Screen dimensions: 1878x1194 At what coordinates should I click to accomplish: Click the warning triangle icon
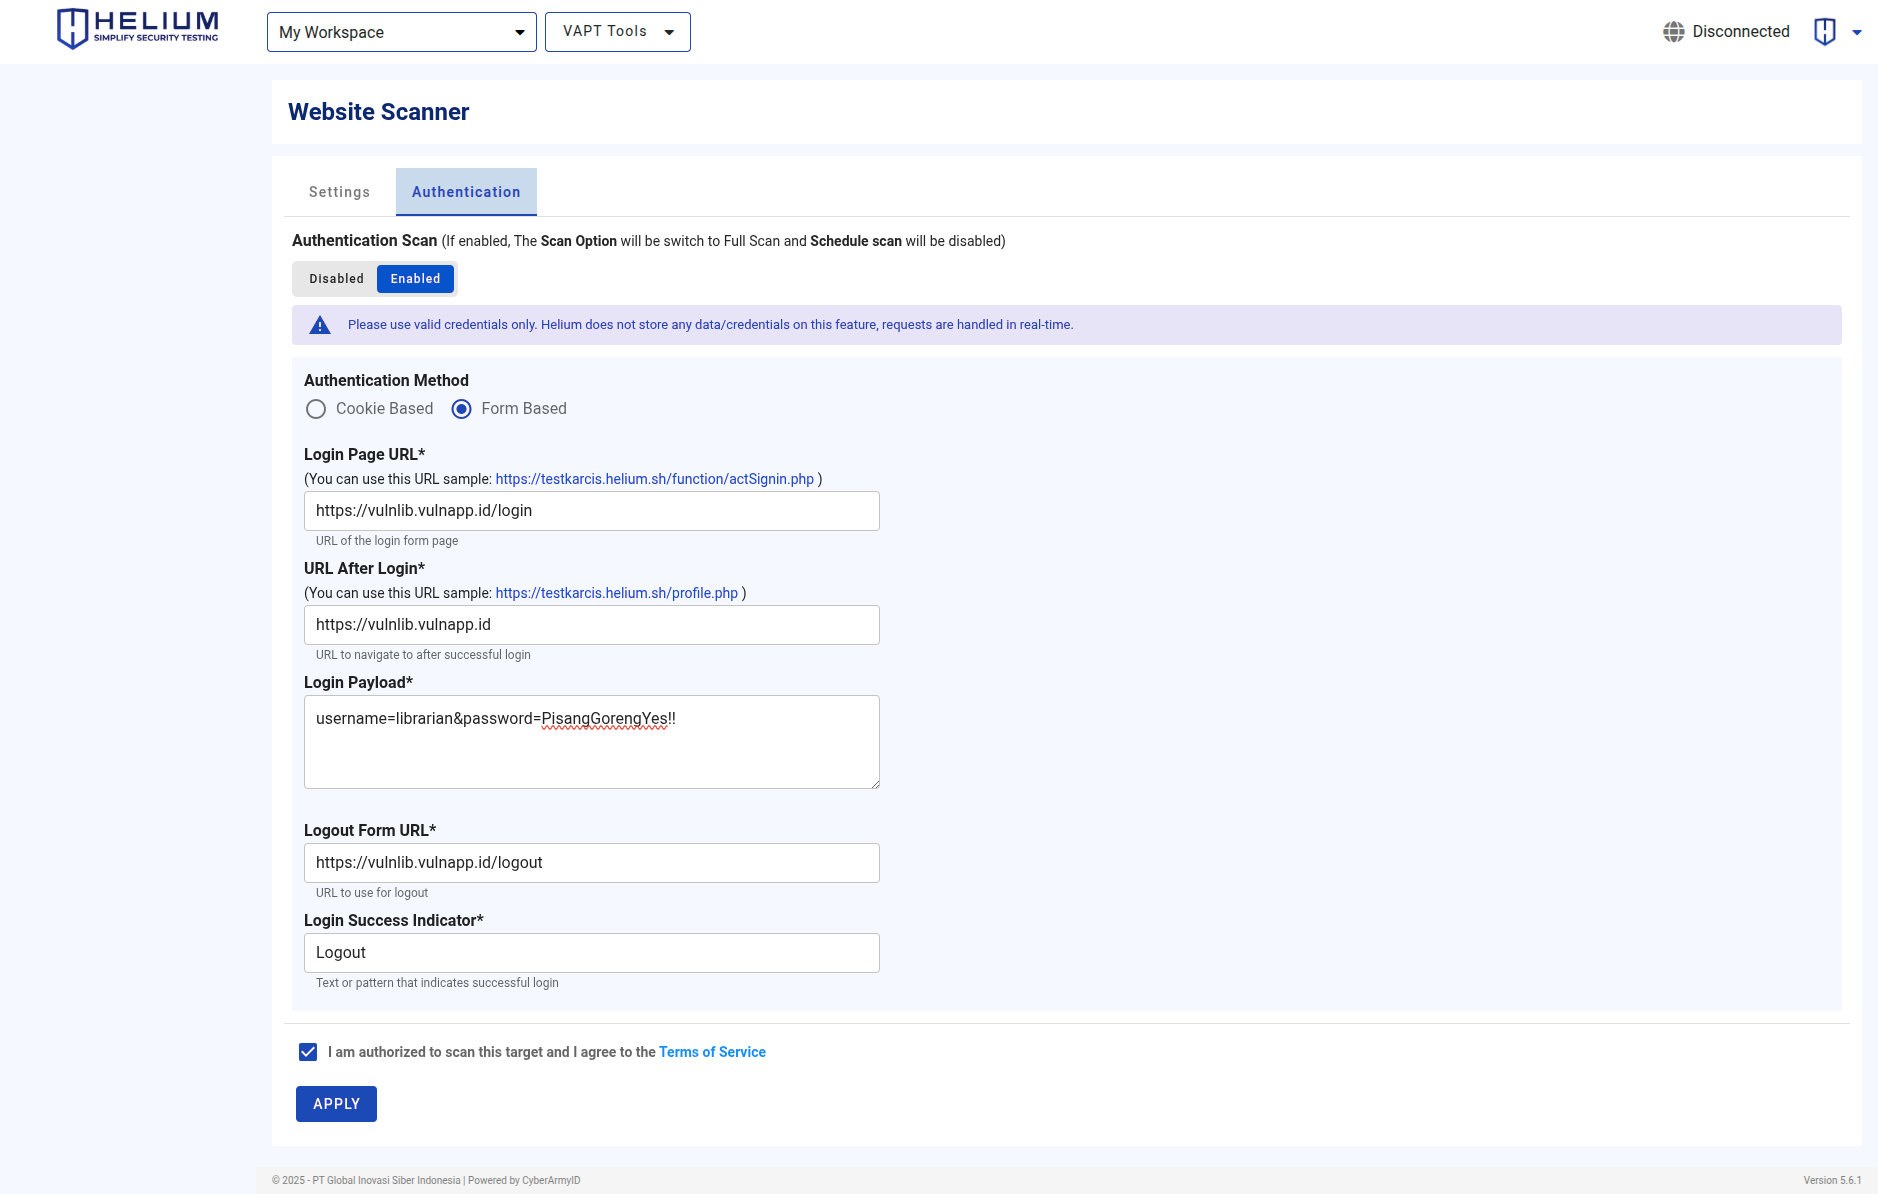point(320,325)
